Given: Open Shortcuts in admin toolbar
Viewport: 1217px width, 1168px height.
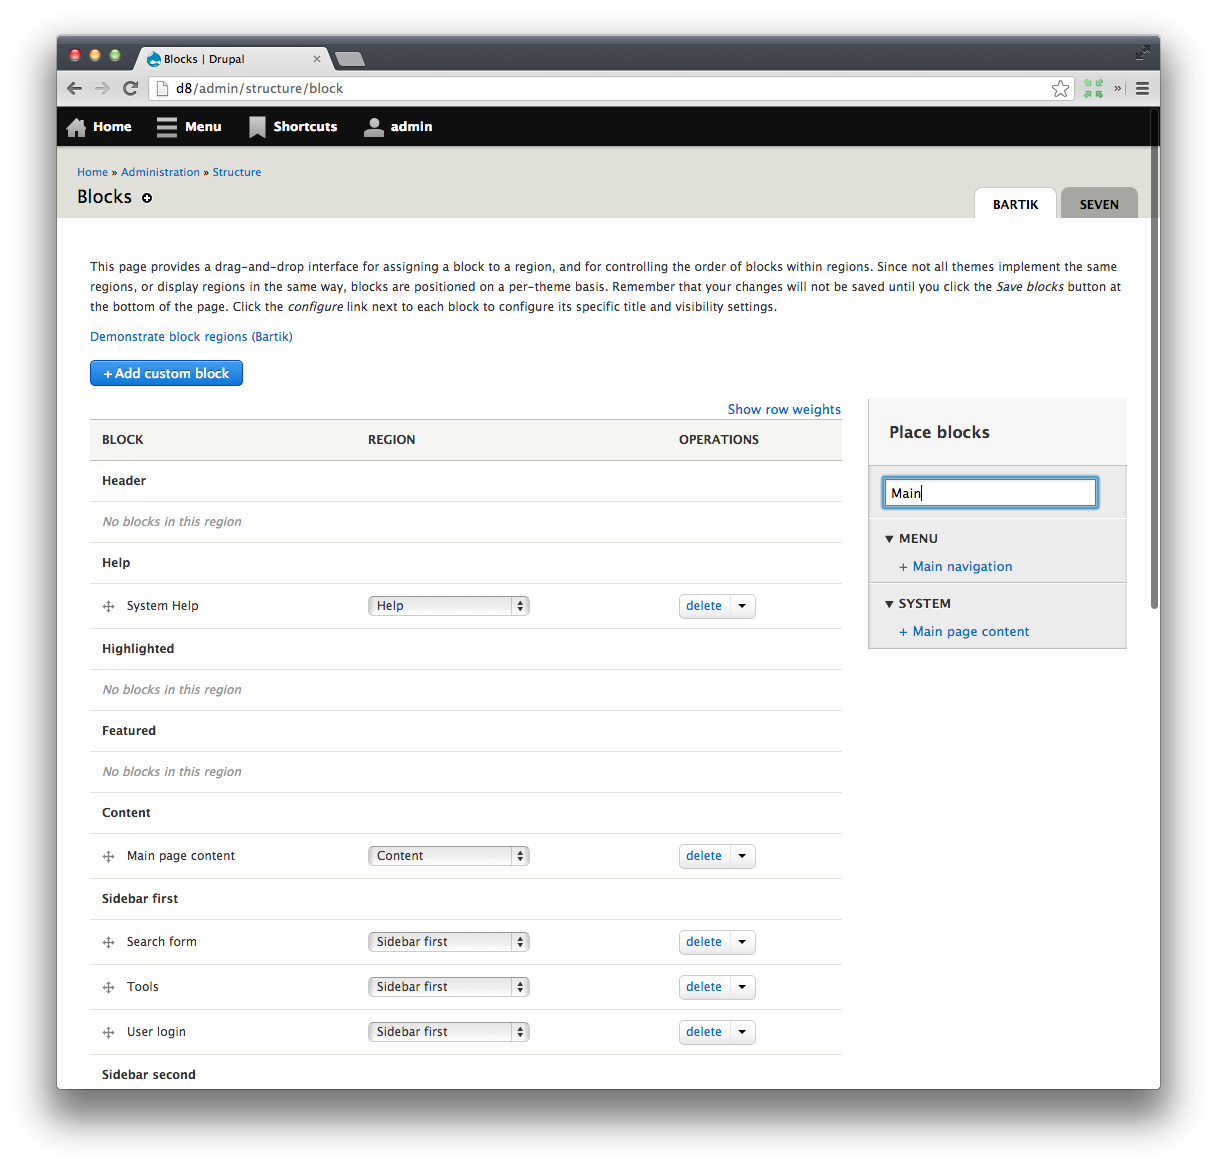Looking at the screenshot, I should pyautogui.click(x=305, y=127).
